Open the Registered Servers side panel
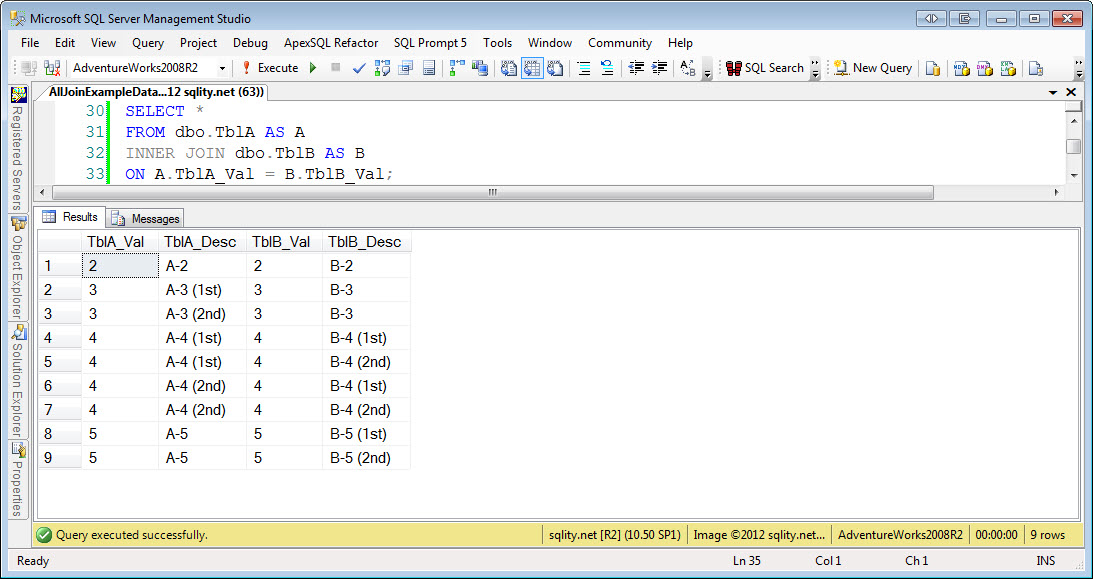The height and width of the screenshot is (579, 1093). [x=18, y=149]
